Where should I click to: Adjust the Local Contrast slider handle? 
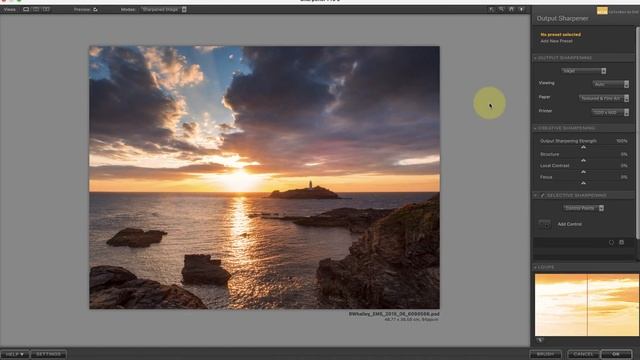pos(583,172)
